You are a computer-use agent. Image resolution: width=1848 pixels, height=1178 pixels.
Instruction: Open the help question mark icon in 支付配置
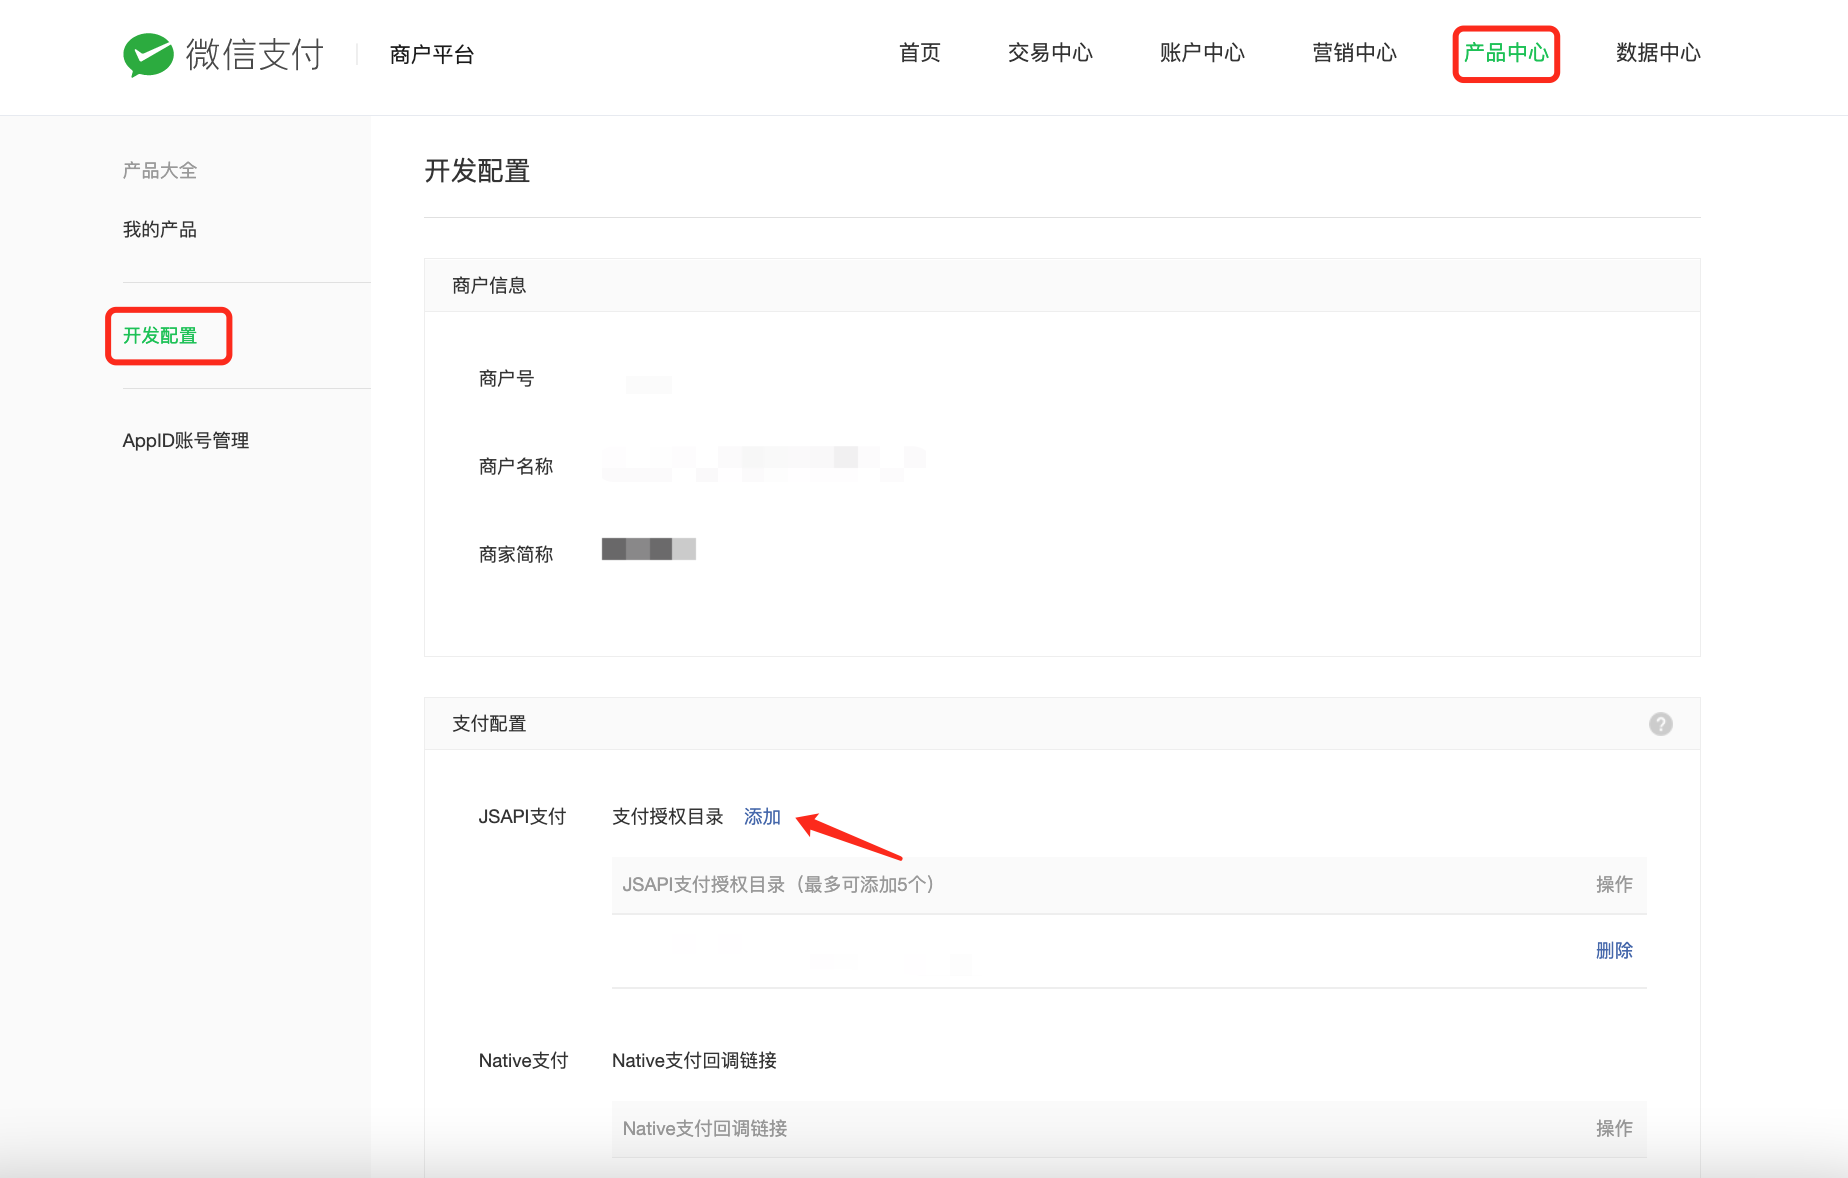(1660, 724)
